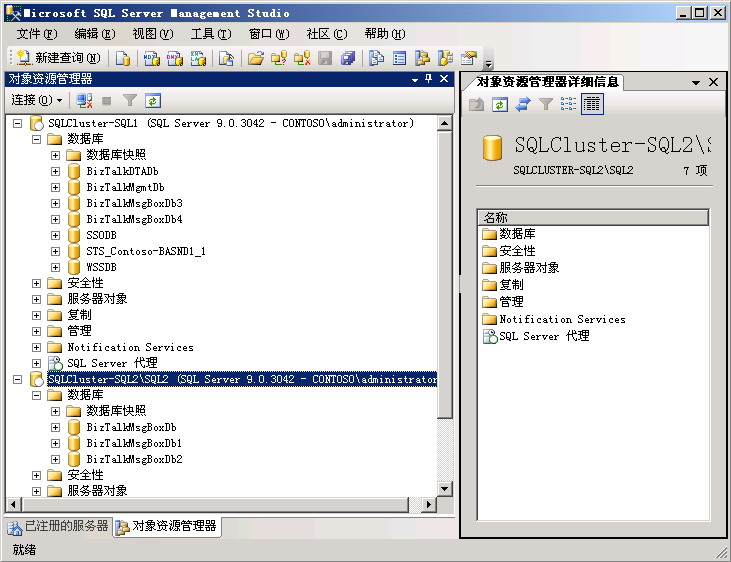Open the 帮助(H) menu

tap(385, 34)
